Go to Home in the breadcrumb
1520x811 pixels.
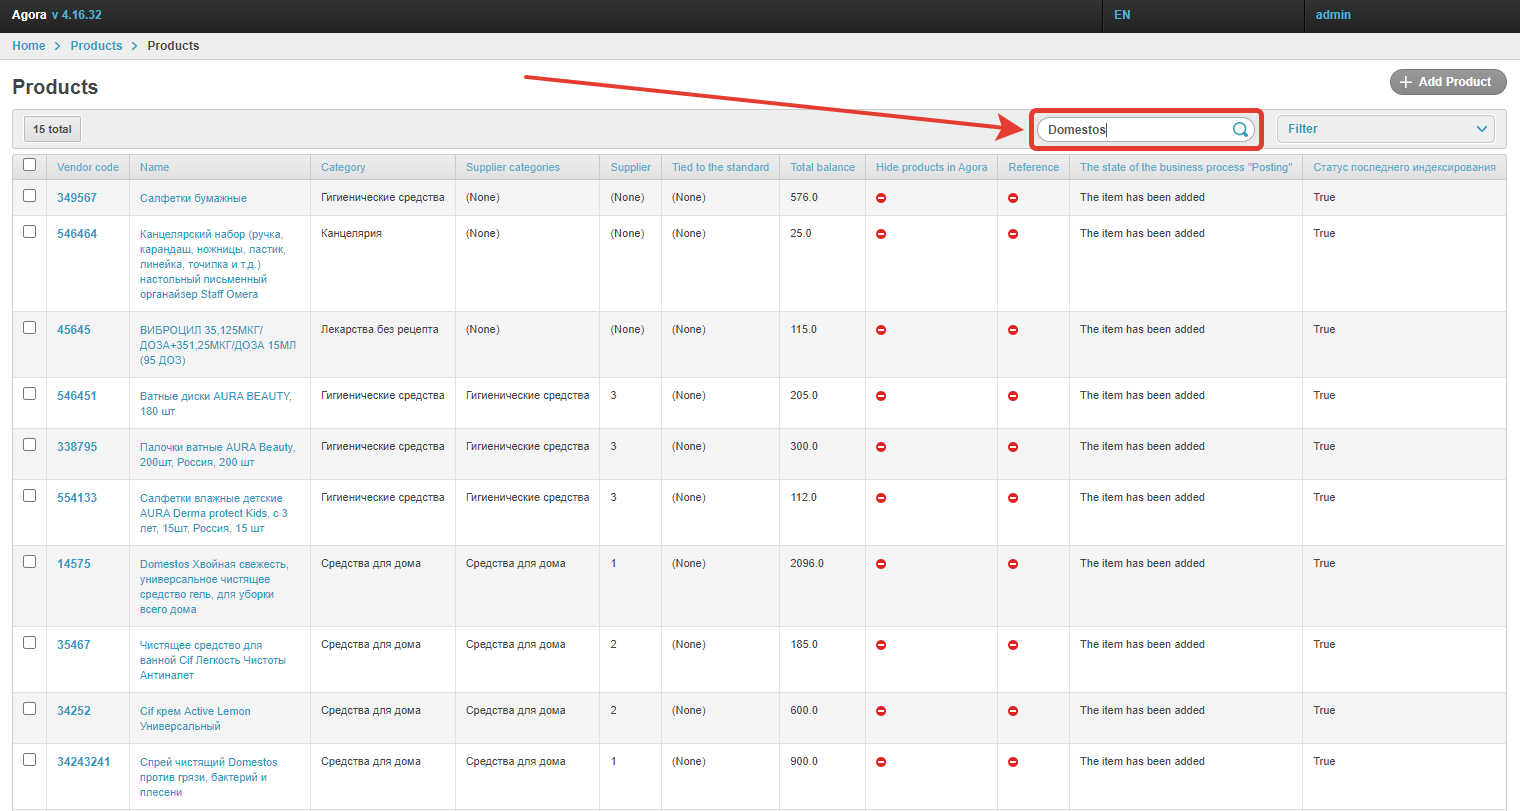coord(29,46)
